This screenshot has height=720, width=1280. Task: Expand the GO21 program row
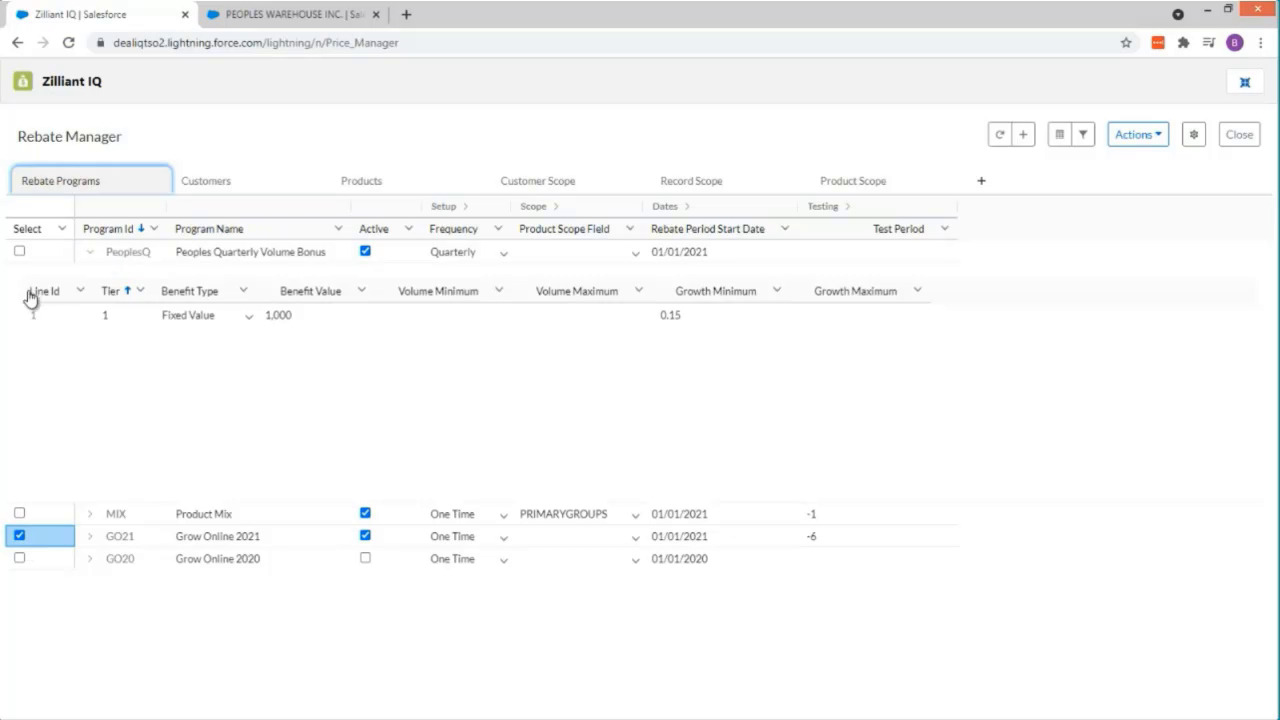[x=90, y=537]
